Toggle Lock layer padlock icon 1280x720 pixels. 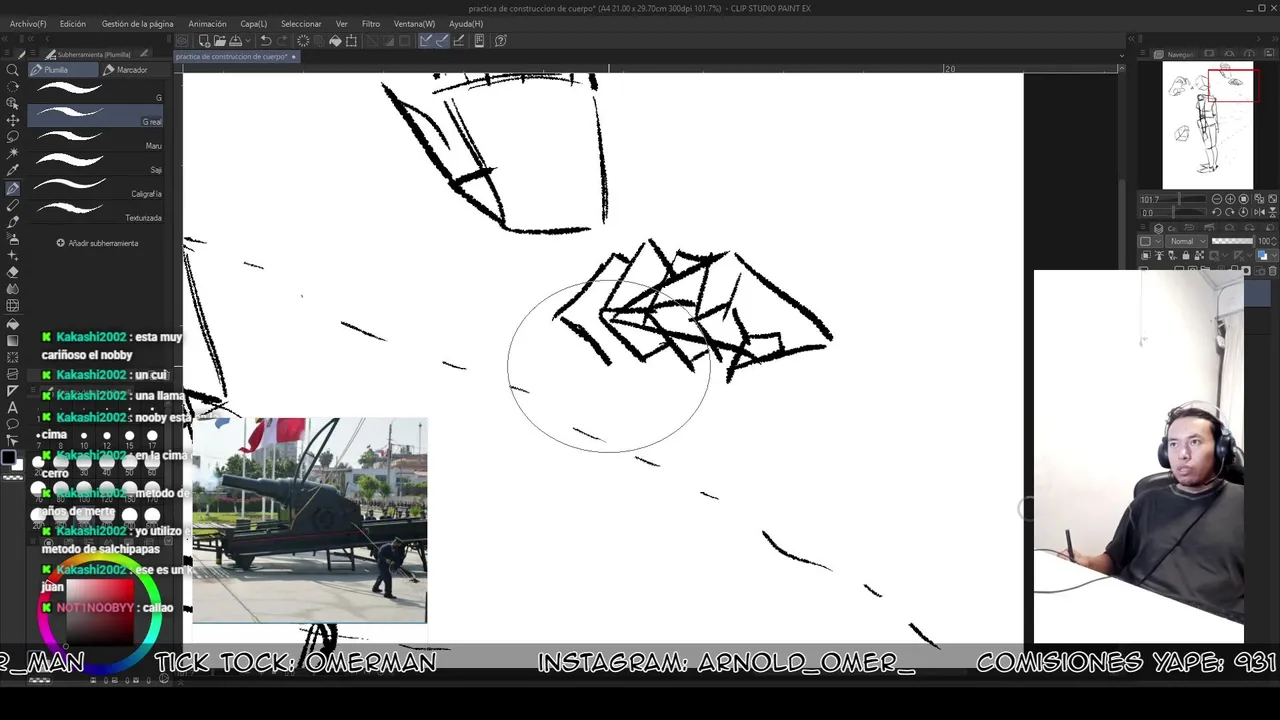click(1186, 255)
